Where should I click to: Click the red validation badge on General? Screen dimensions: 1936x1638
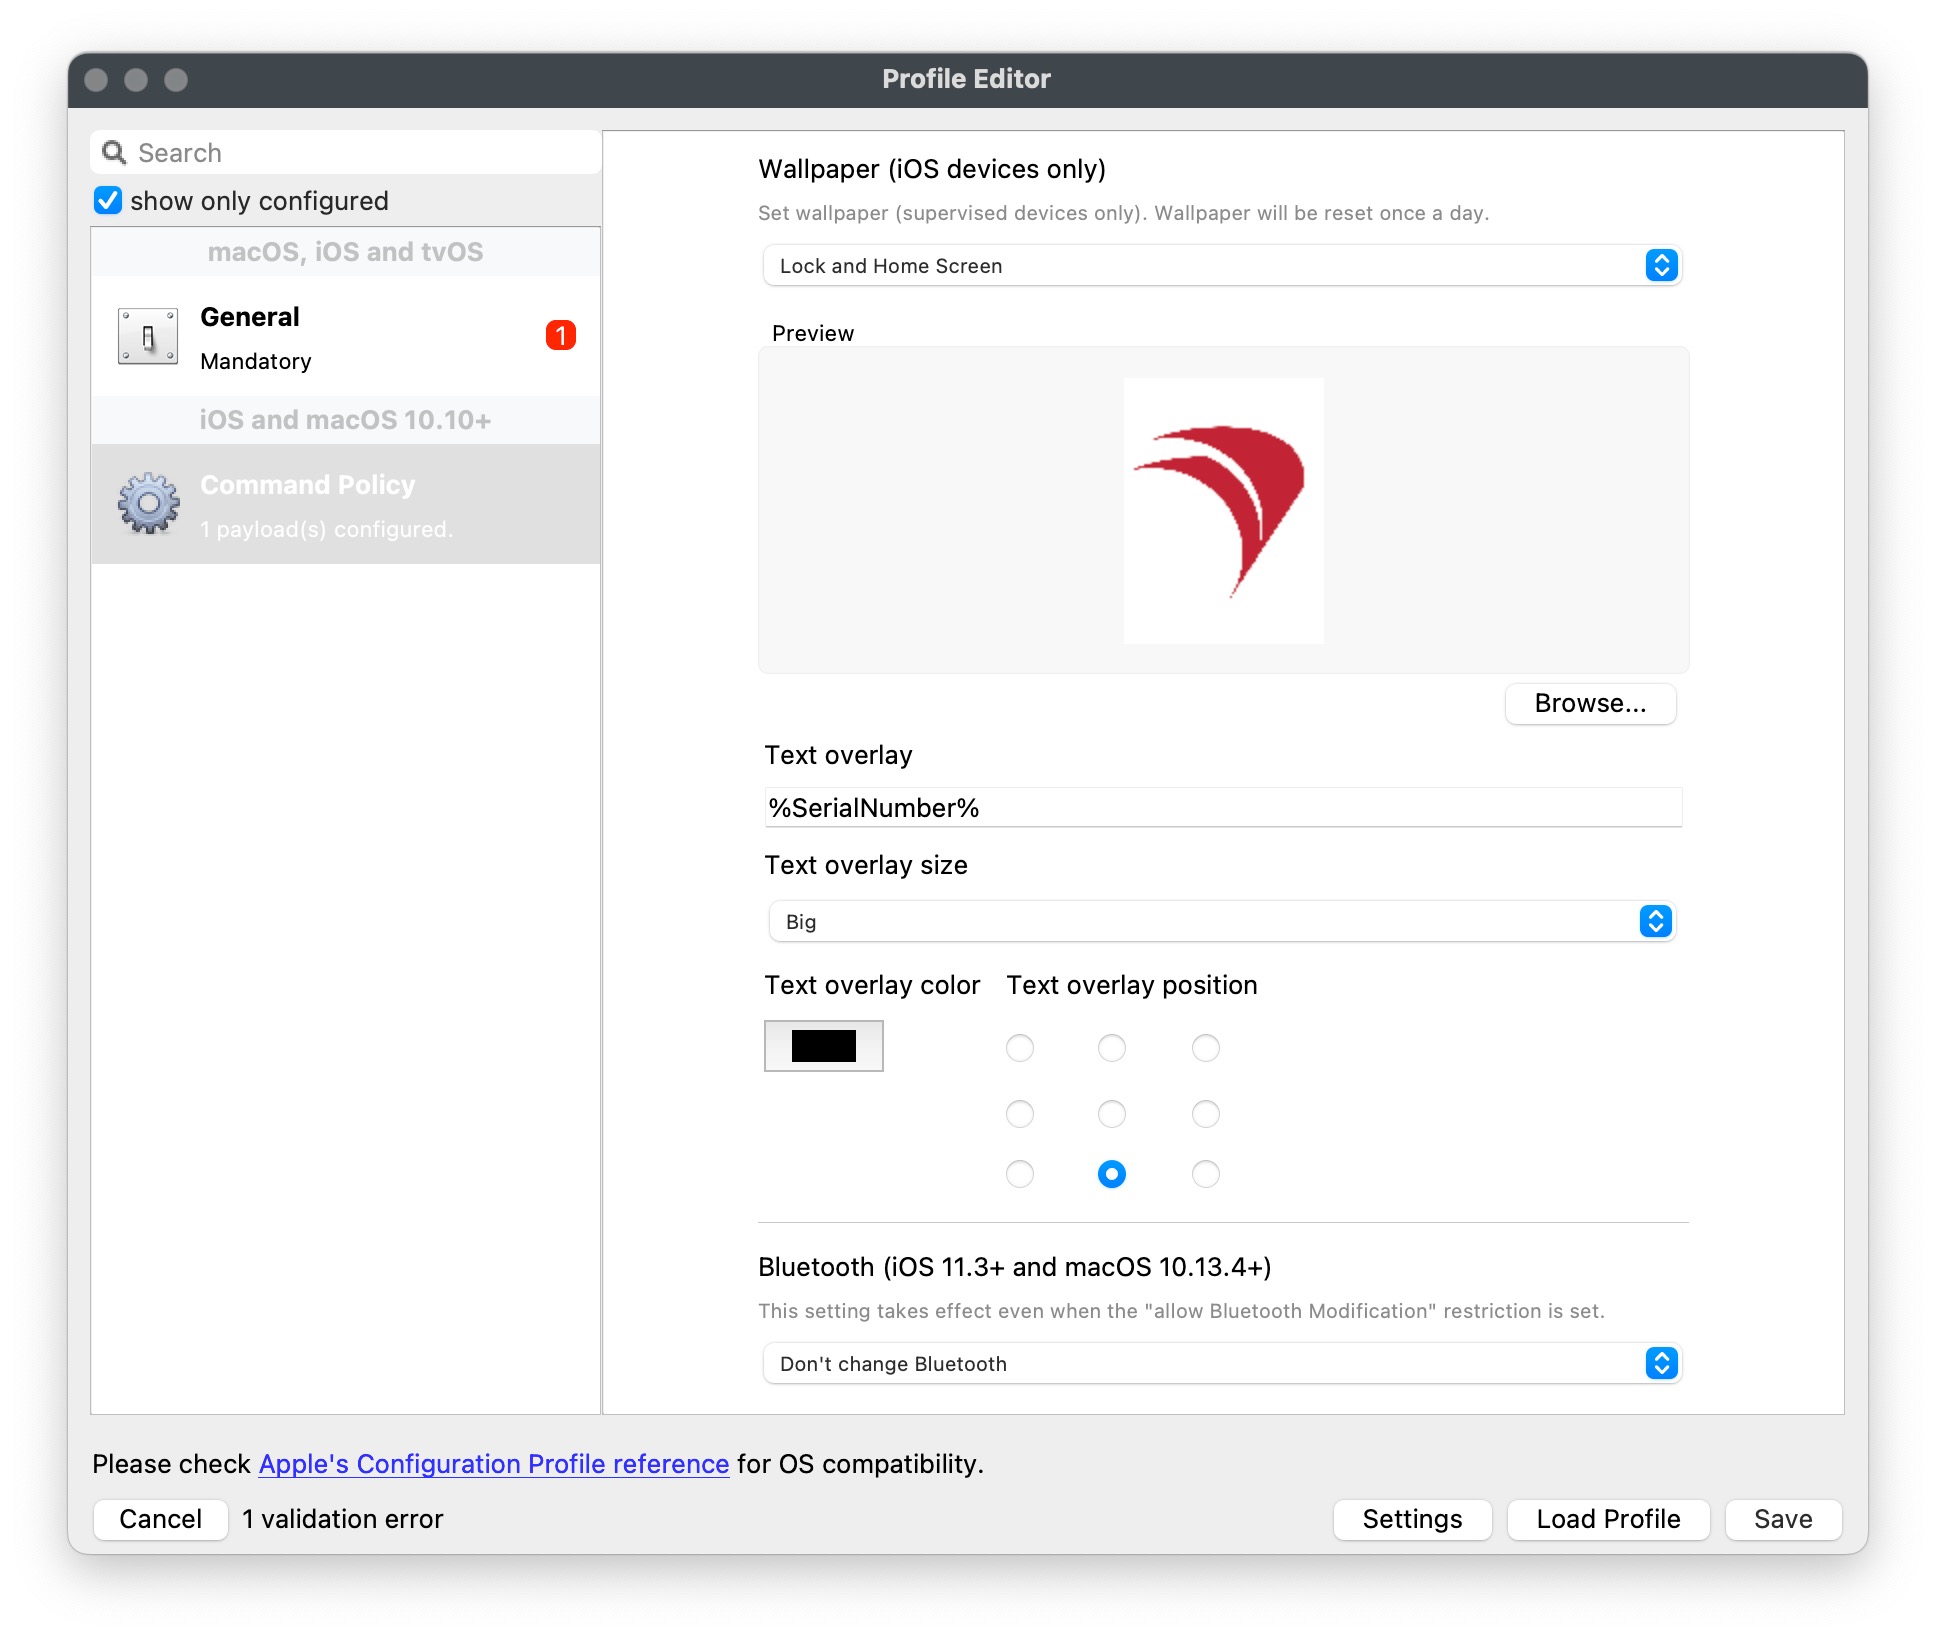tap(561, 335)
